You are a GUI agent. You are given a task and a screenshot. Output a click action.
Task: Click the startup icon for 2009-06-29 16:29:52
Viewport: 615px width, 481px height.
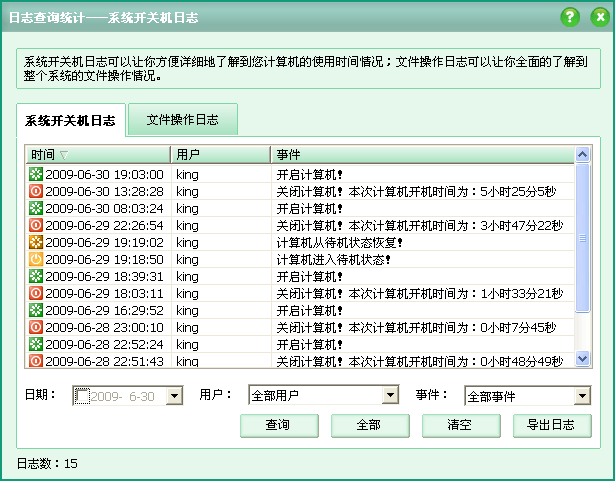point(36,310)
